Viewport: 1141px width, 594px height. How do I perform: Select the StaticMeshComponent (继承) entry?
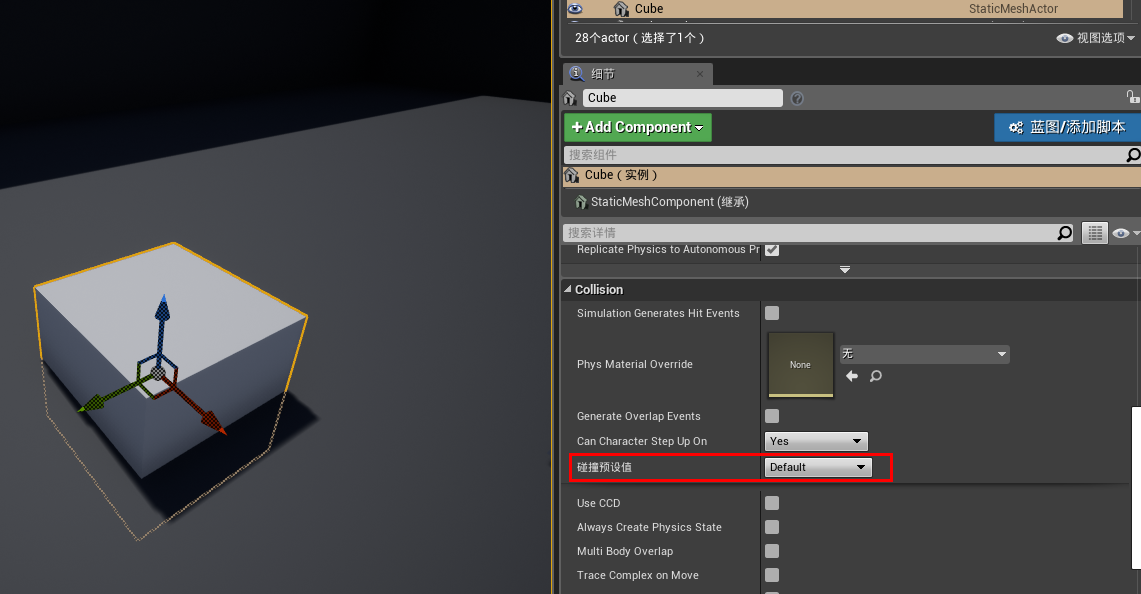668,202
